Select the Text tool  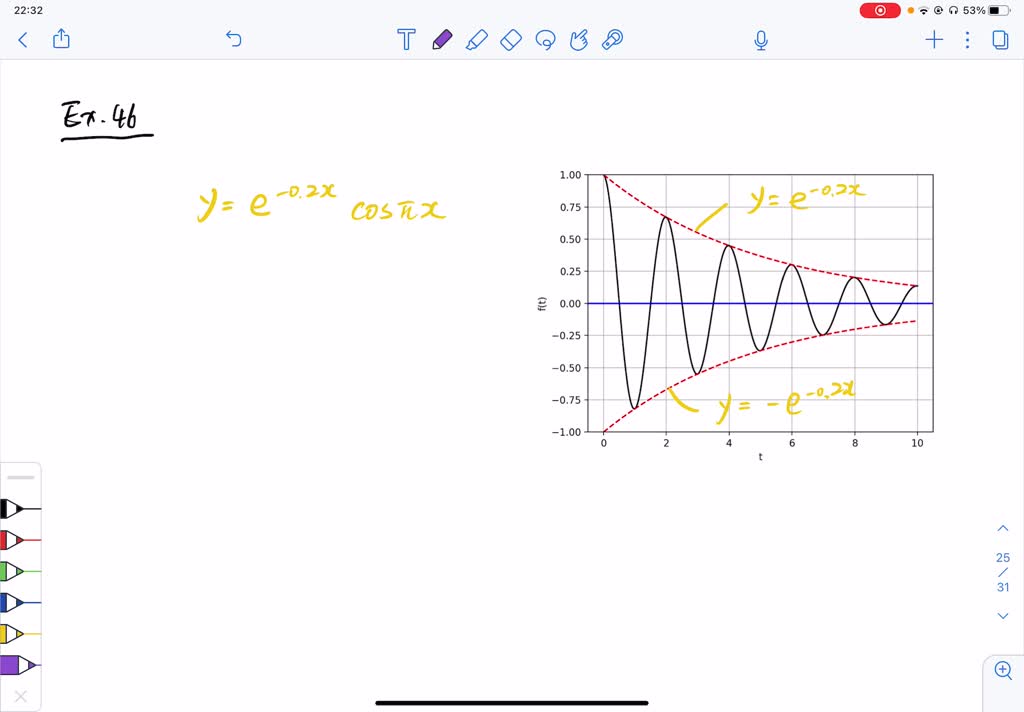406,40
